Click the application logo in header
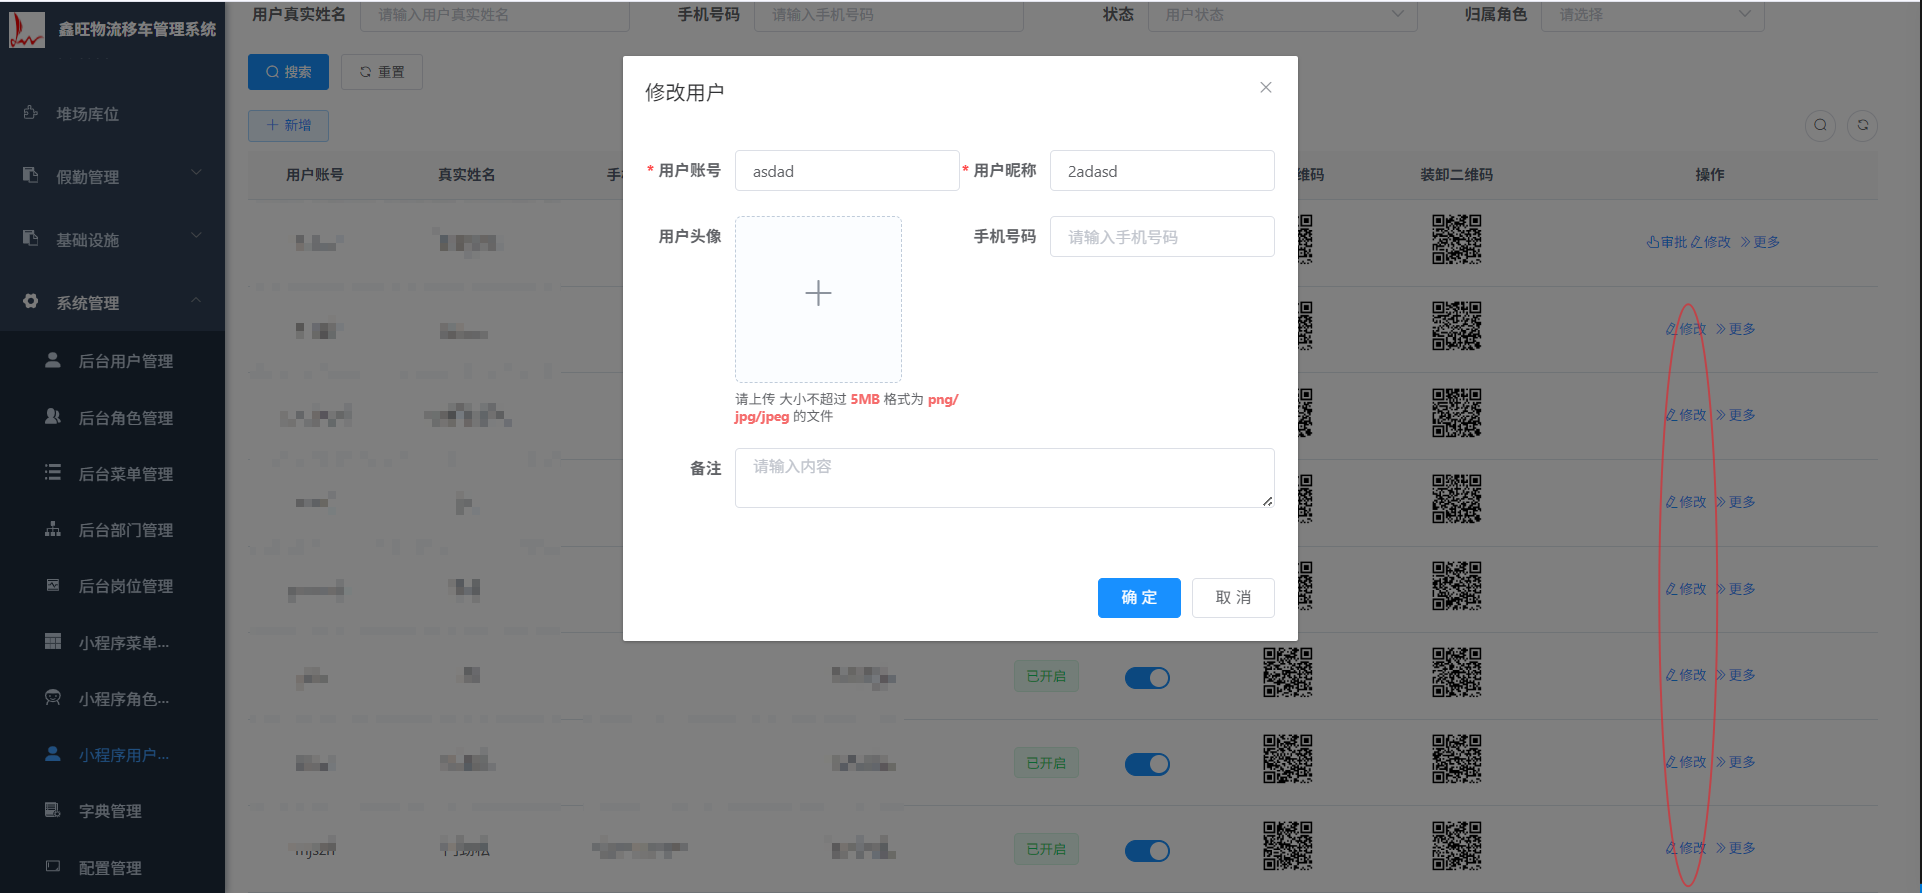1922x893 pixels. point(27,29)
